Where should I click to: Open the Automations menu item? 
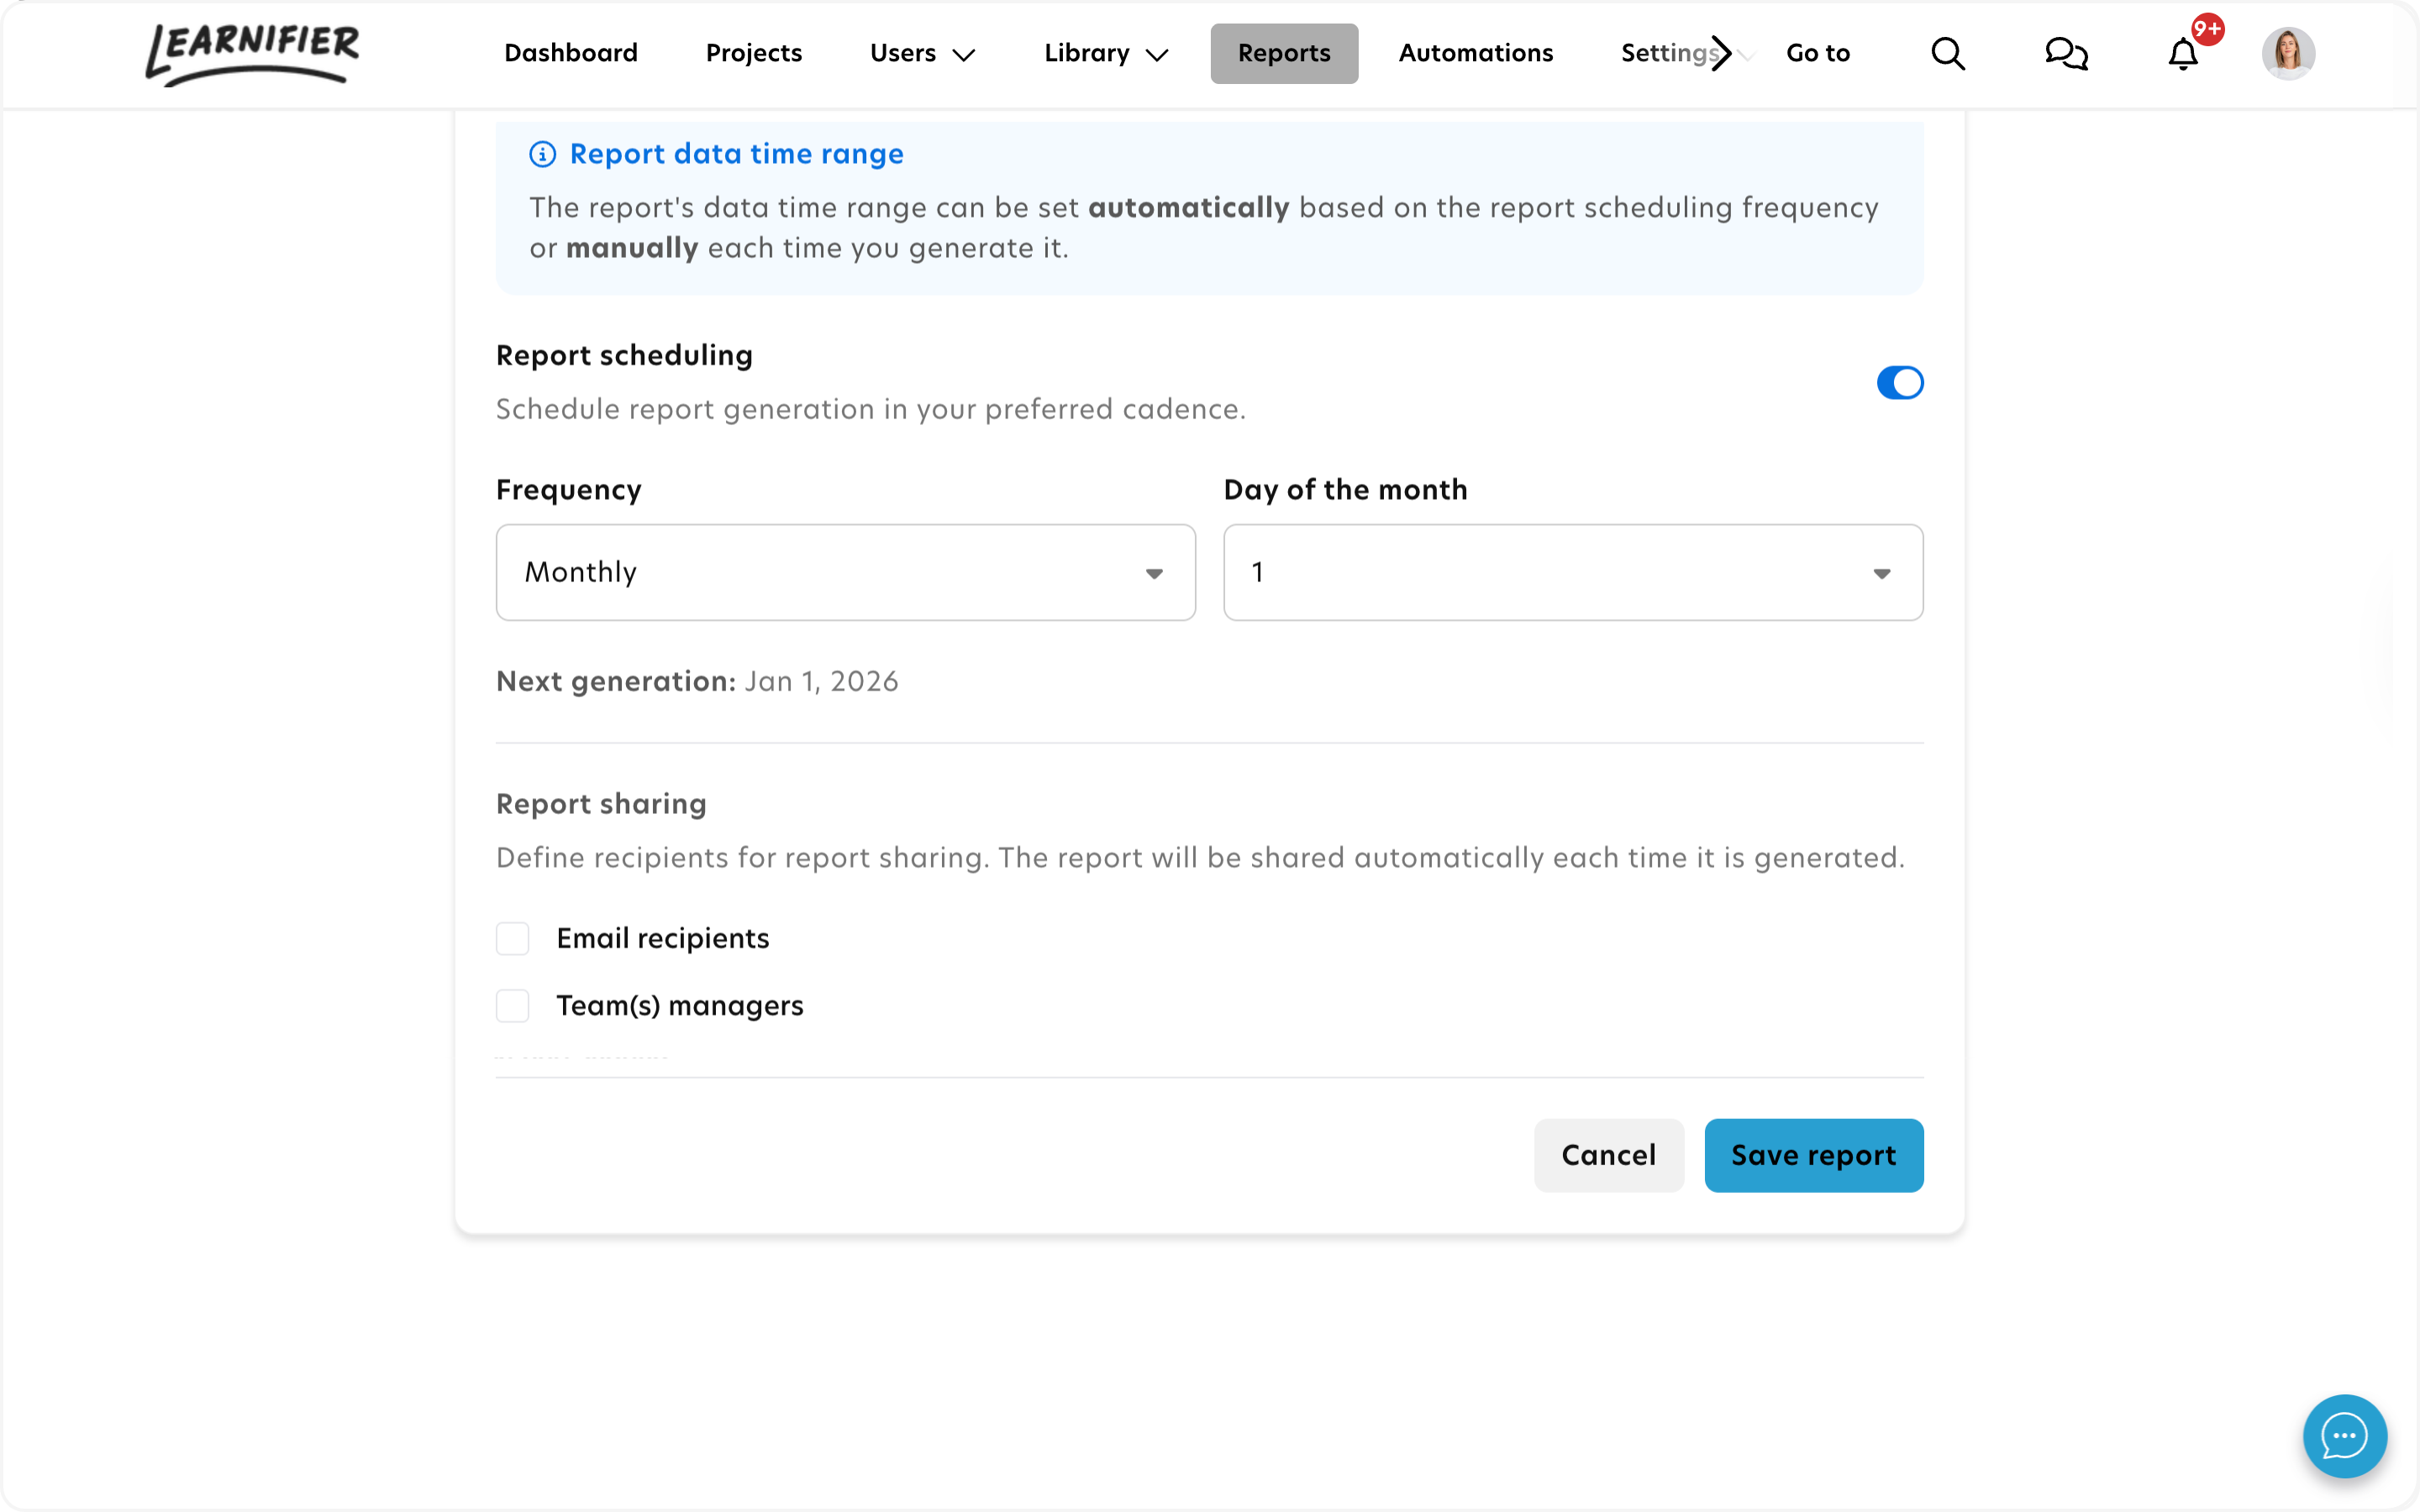(x=1475, y=54)
